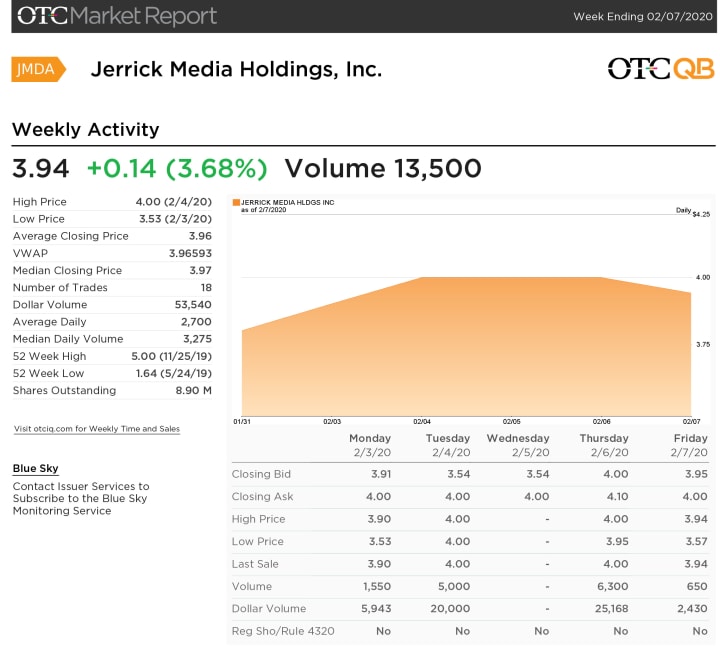Screen dimensions: 720x655
Task: Click Thursday's Low Price 3.95
Action: (617, 542)
